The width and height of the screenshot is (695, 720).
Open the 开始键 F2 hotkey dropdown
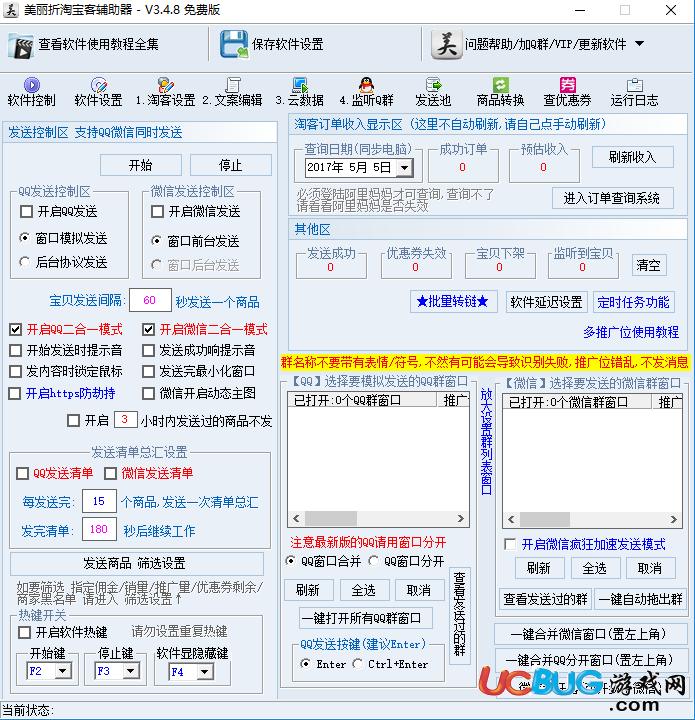[62, 671]
